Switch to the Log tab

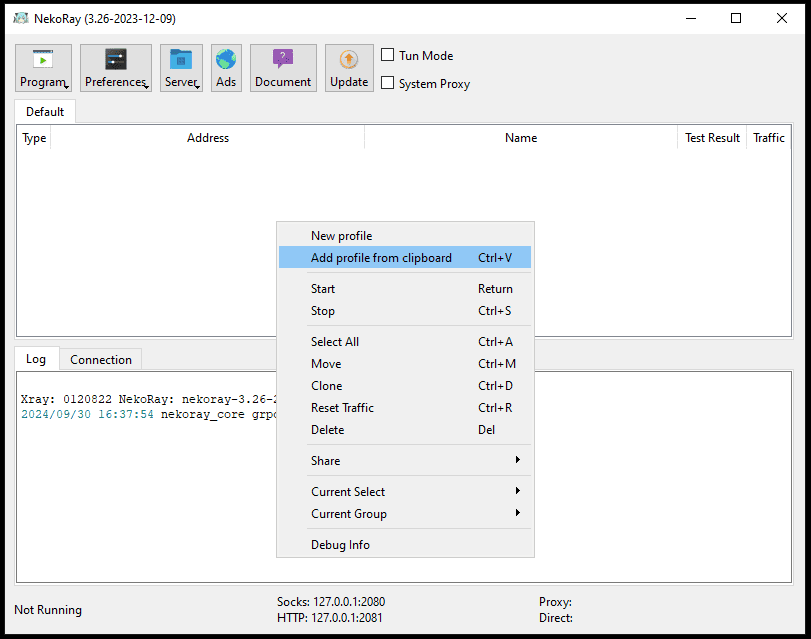click(36, 359)
